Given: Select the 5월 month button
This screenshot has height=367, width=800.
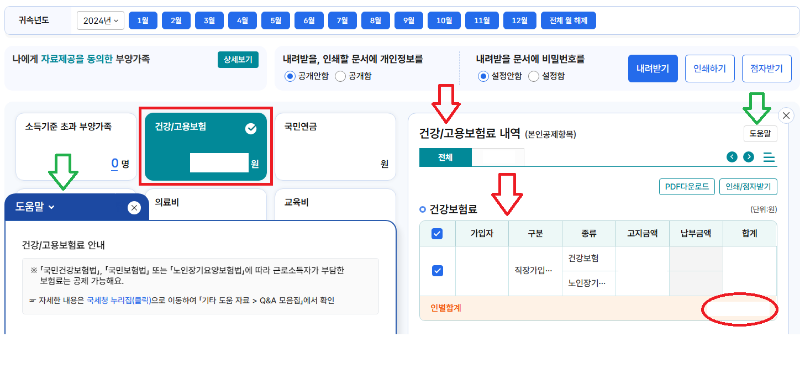Looking at the screenshot, I should pos(276,20).
